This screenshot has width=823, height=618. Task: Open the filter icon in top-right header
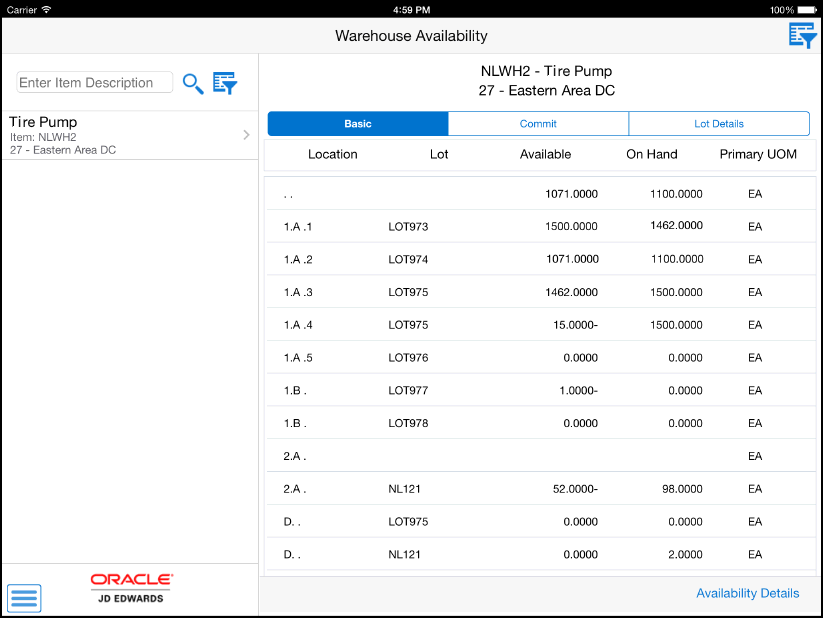(x=803, y=36)
